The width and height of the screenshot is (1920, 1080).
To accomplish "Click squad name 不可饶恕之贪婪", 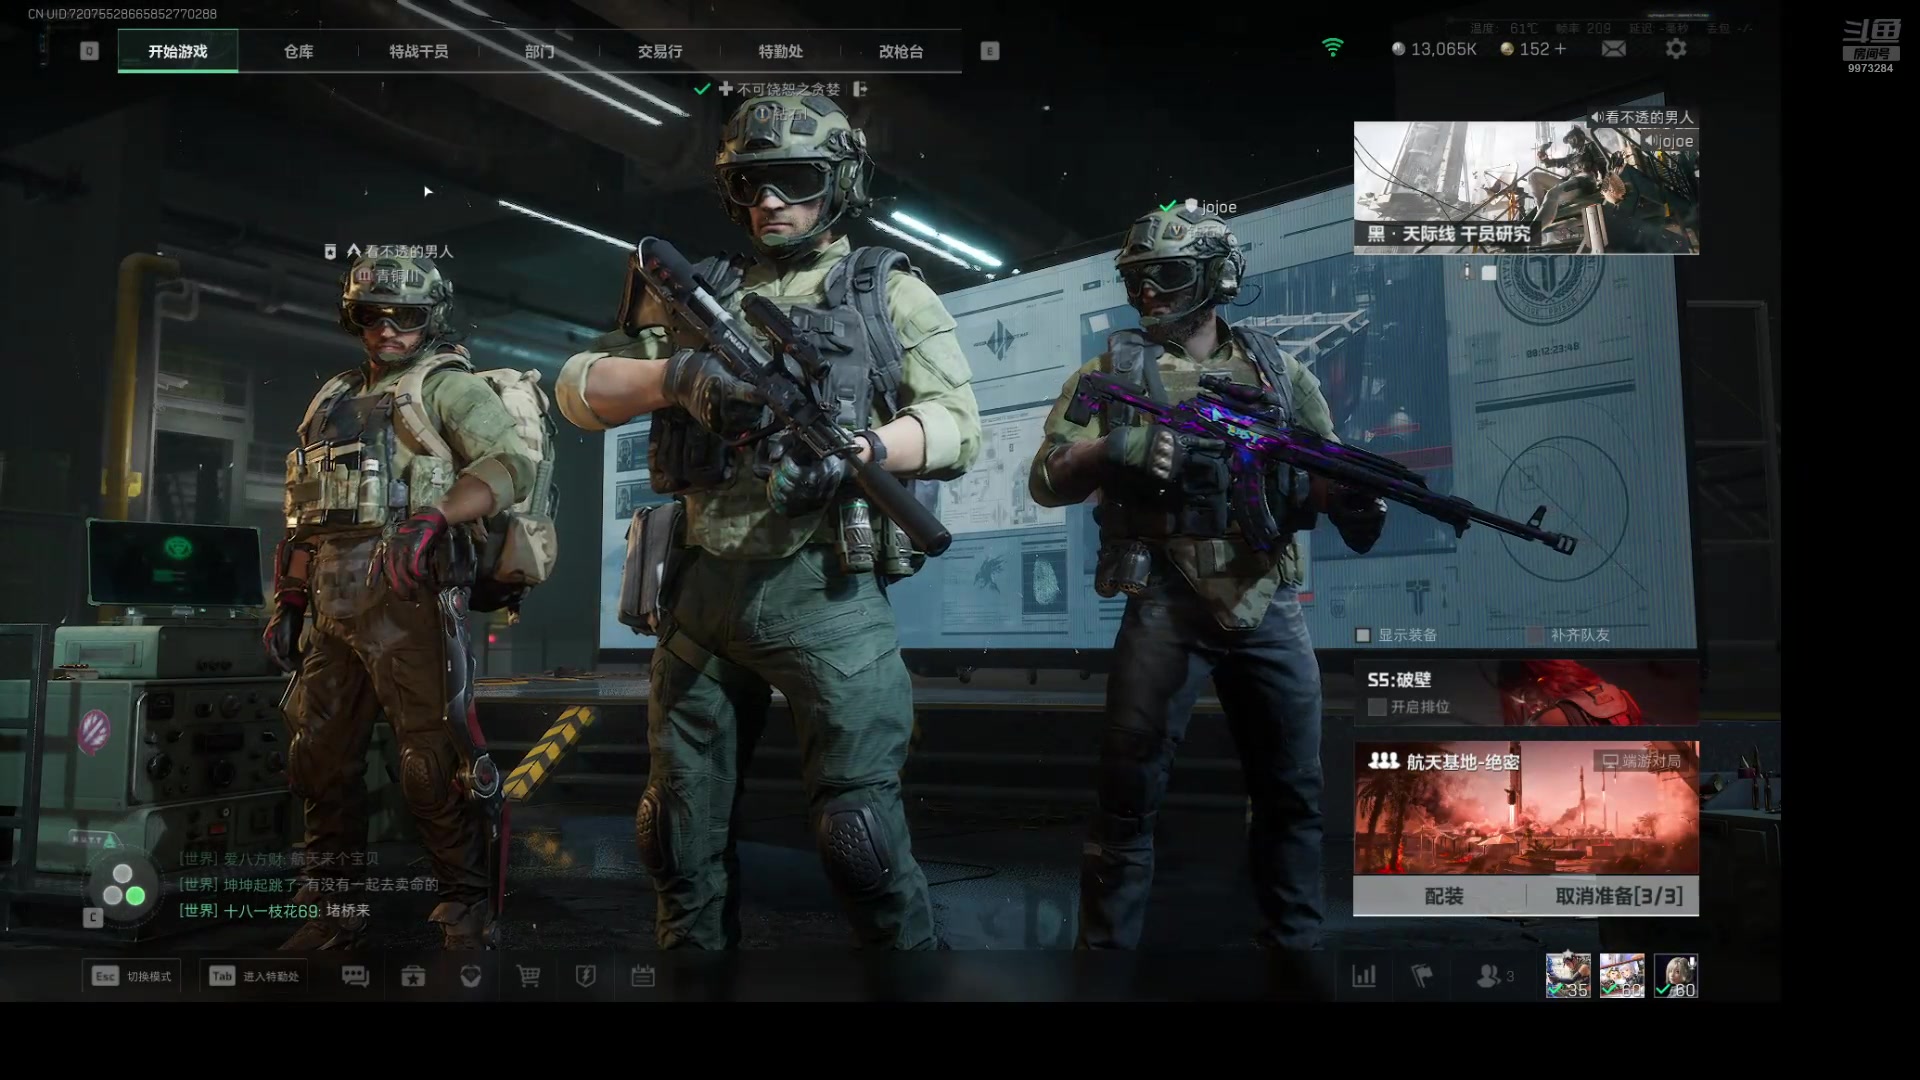I will click(x=788, y=89).
